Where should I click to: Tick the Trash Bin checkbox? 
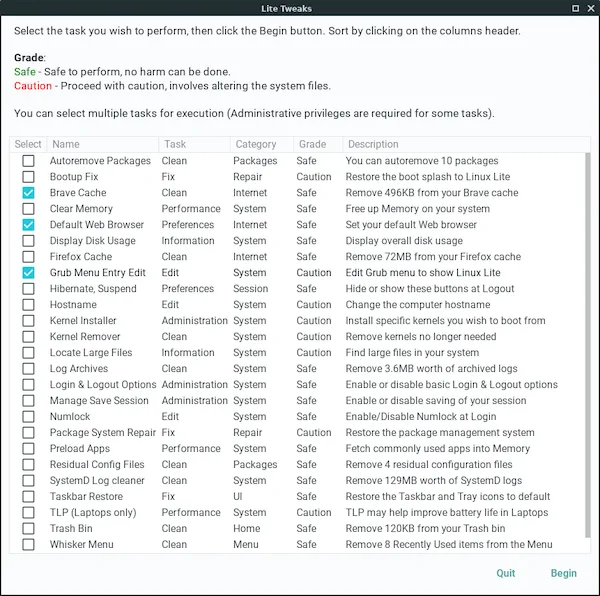(x=28, y=529)
